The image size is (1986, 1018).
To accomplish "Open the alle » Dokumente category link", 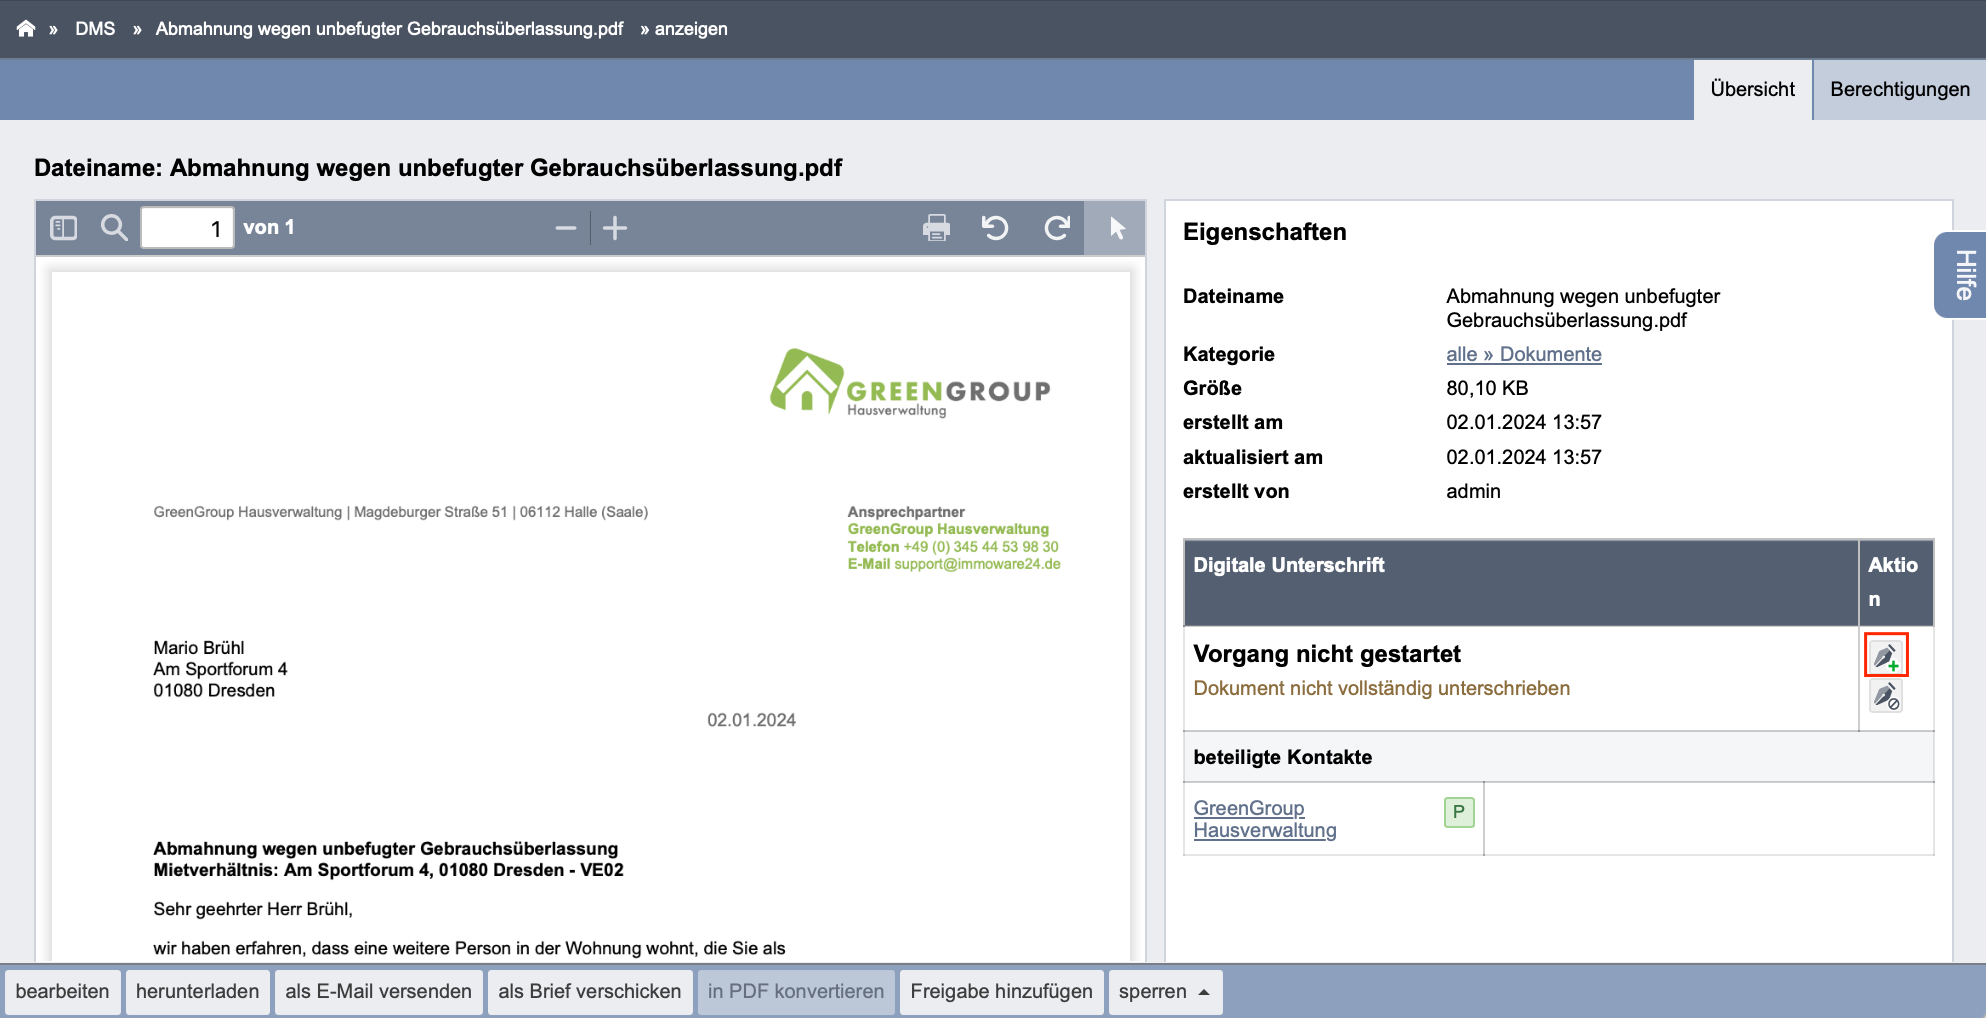I will click(x=1523, y=354).
